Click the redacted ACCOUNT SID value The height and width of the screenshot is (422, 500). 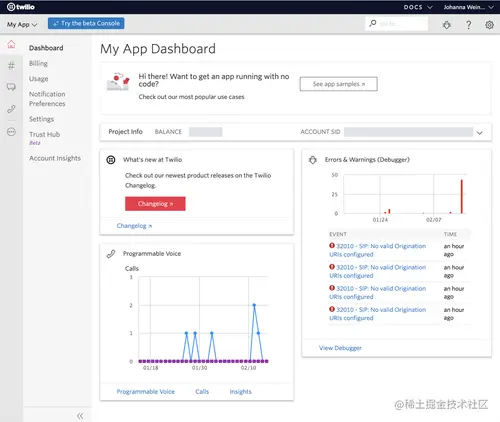(x=408, y=132)
